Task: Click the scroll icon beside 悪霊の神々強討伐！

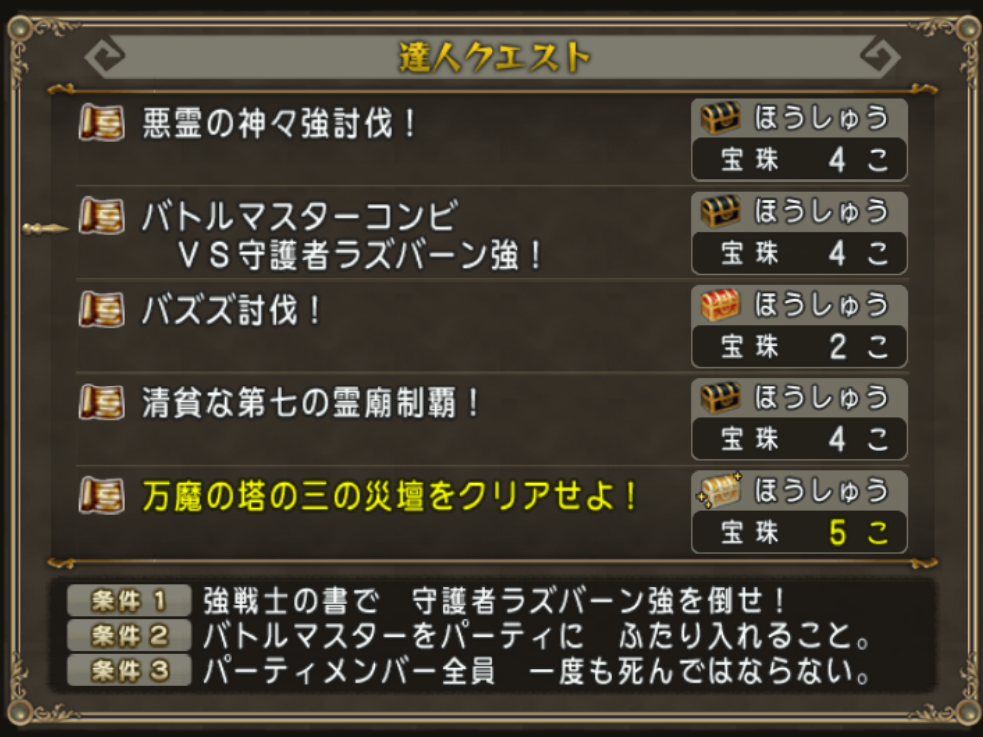Action: coord(102,123)
